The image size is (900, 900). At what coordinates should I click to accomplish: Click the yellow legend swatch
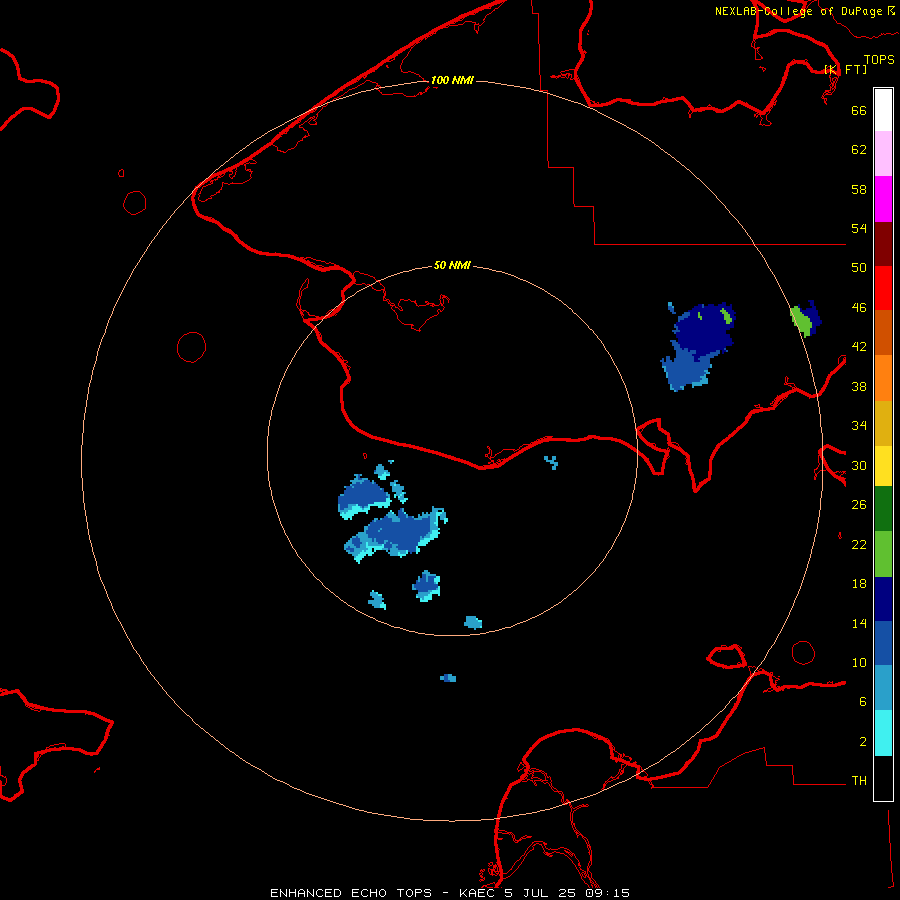(883, 465)
